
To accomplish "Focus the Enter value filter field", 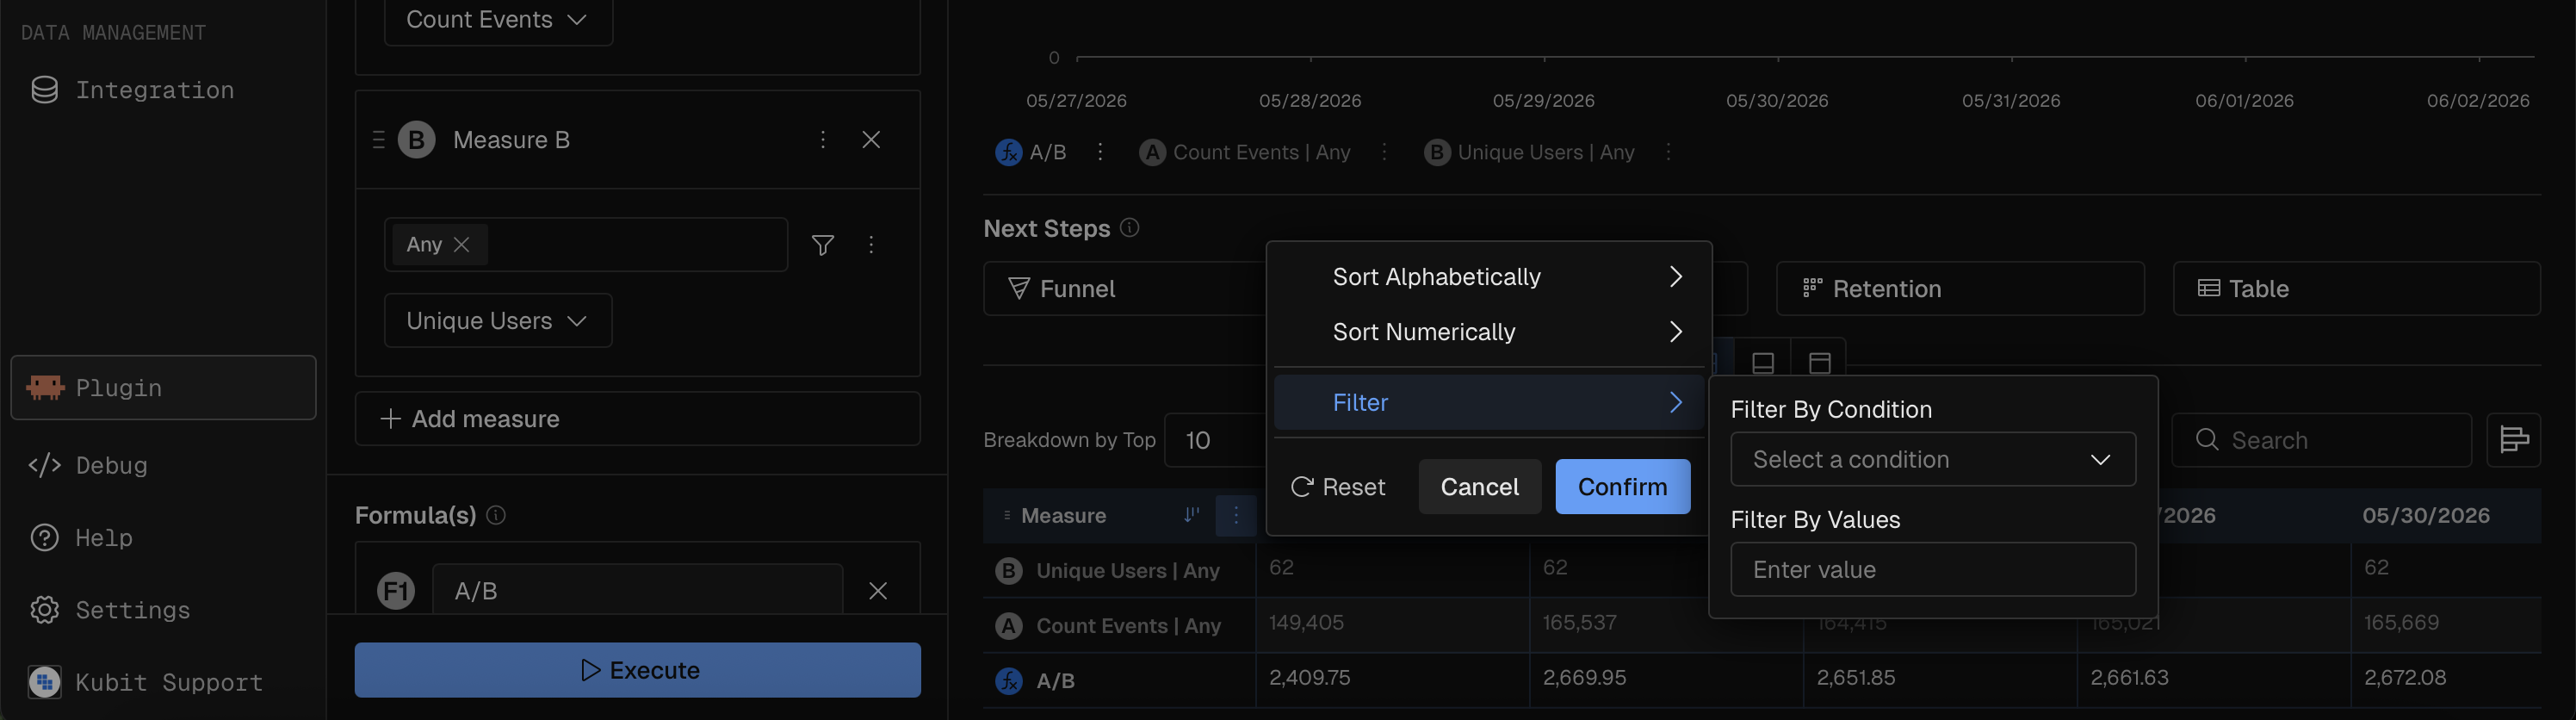I will point(1932,569).
